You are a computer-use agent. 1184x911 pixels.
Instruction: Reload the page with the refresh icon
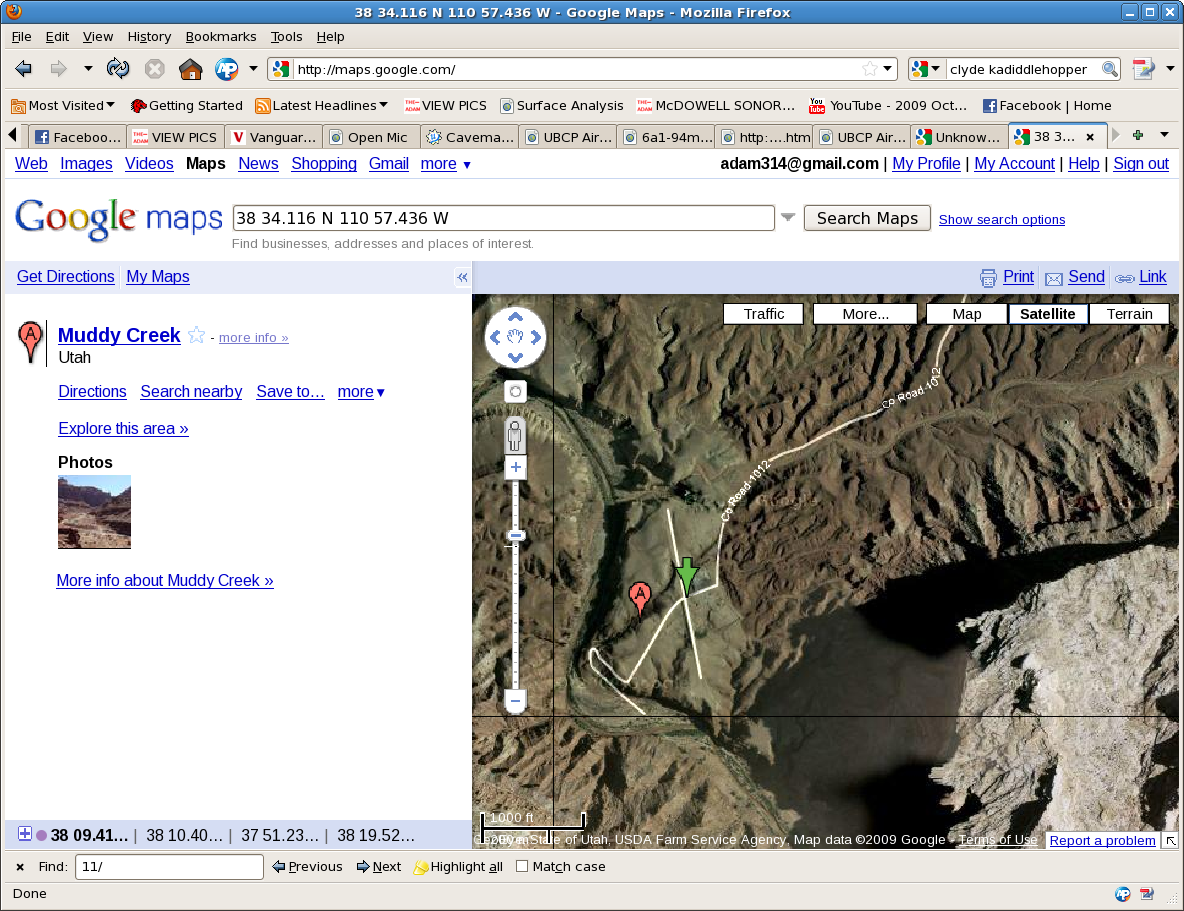(118, 69)
